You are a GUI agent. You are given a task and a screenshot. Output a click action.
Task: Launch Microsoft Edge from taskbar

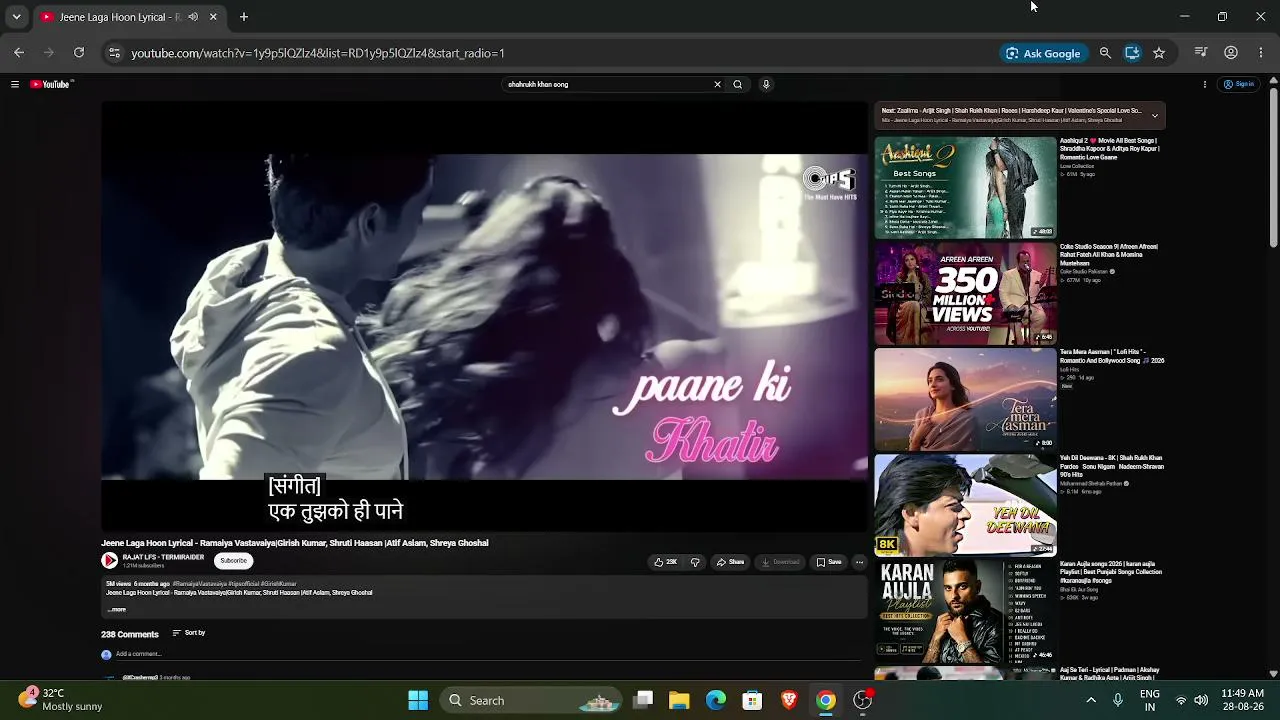tap(716, 700)
